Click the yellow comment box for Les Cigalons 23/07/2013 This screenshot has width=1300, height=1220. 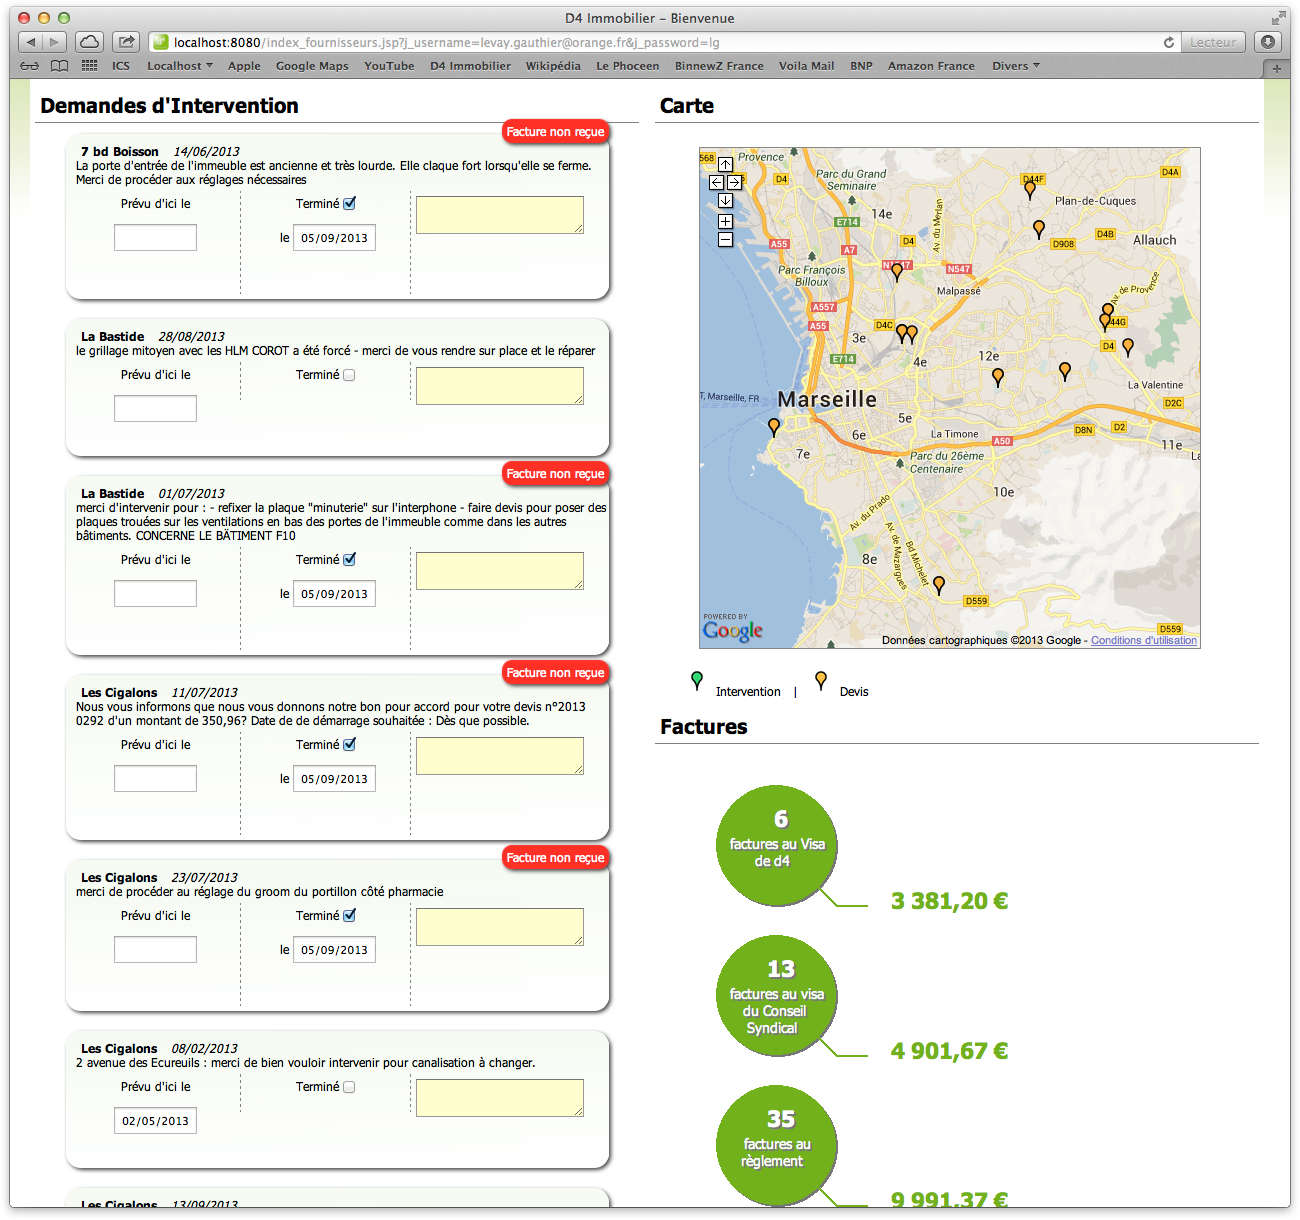tap(500, 927)
